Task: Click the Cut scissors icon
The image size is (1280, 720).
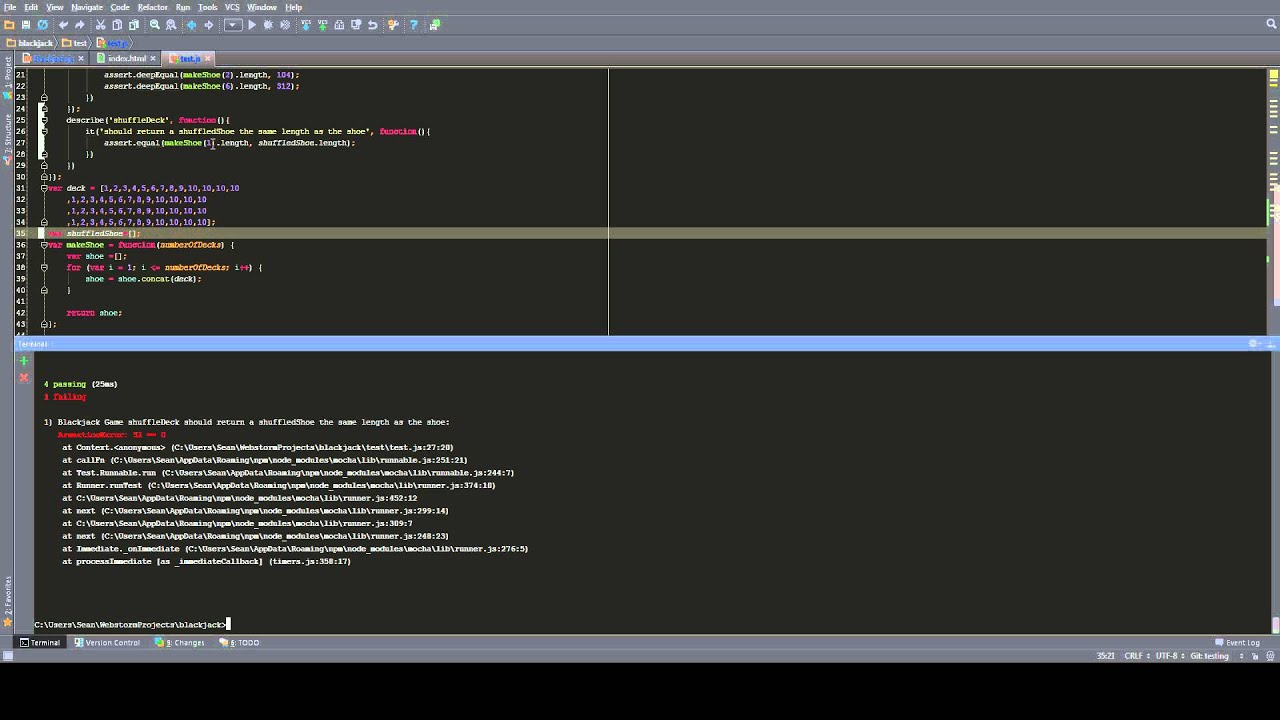Action: tap(100, 25)
